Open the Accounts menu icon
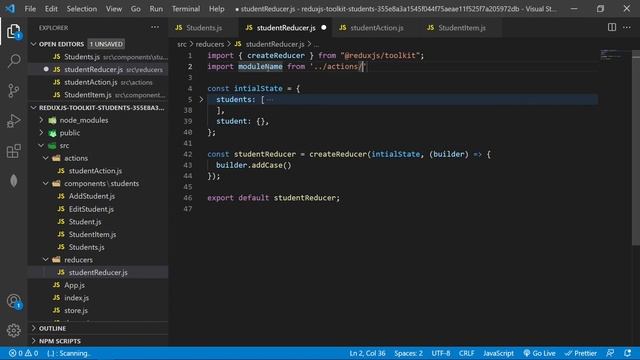 13,301
